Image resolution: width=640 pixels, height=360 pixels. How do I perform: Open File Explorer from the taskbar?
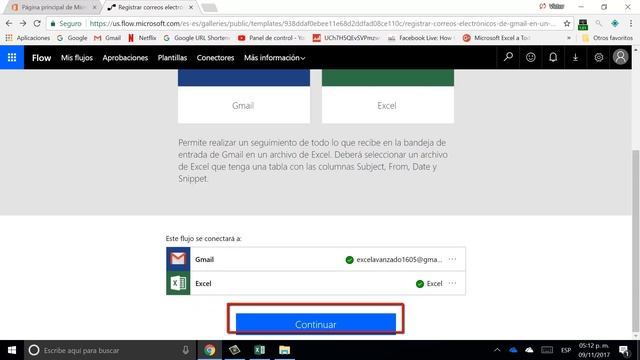pos(284,350)
